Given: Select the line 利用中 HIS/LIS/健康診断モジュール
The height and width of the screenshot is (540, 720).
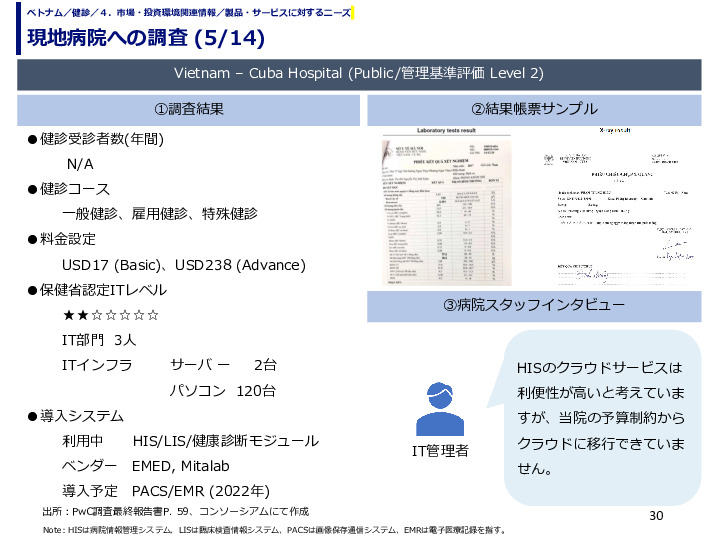Looking at the screenshot, I should (191, 441).
